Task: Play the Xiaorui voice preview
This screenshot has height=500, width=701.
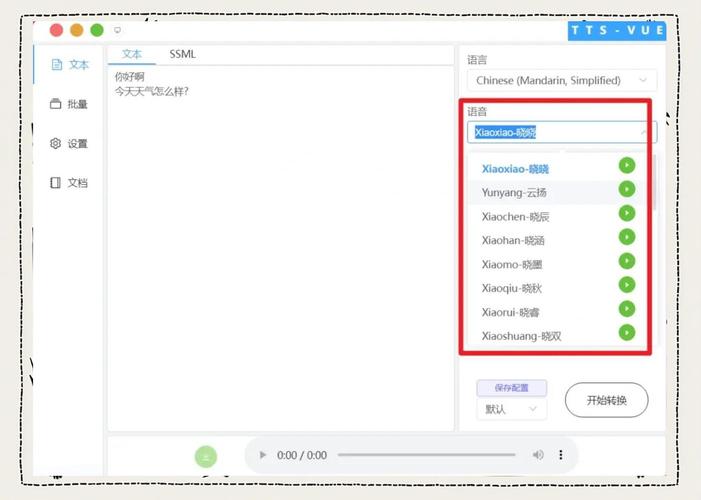Action: click(627, 309)
